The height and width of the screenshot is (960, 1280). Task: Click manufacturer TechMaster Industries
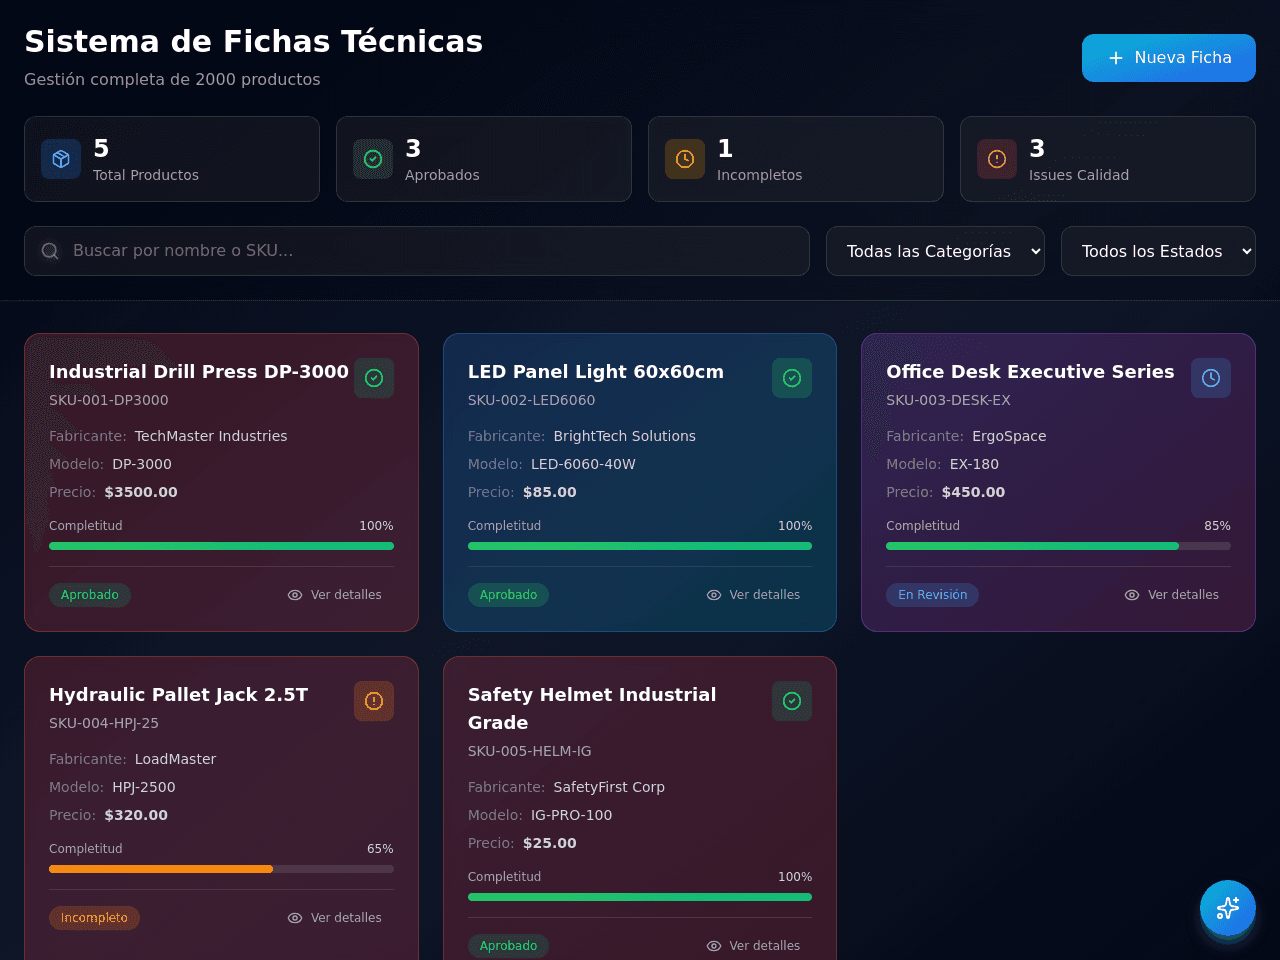point(211,436)
